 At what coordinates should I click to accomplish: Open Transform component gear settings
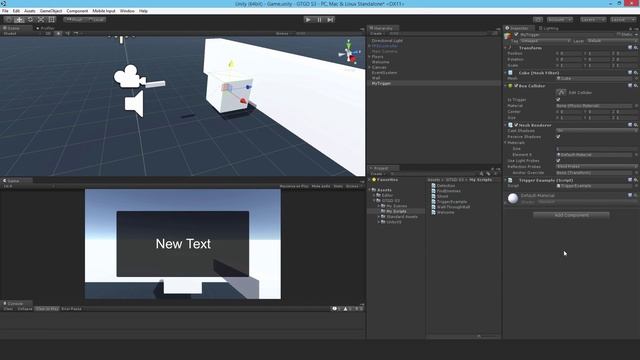tap(636, 48)
